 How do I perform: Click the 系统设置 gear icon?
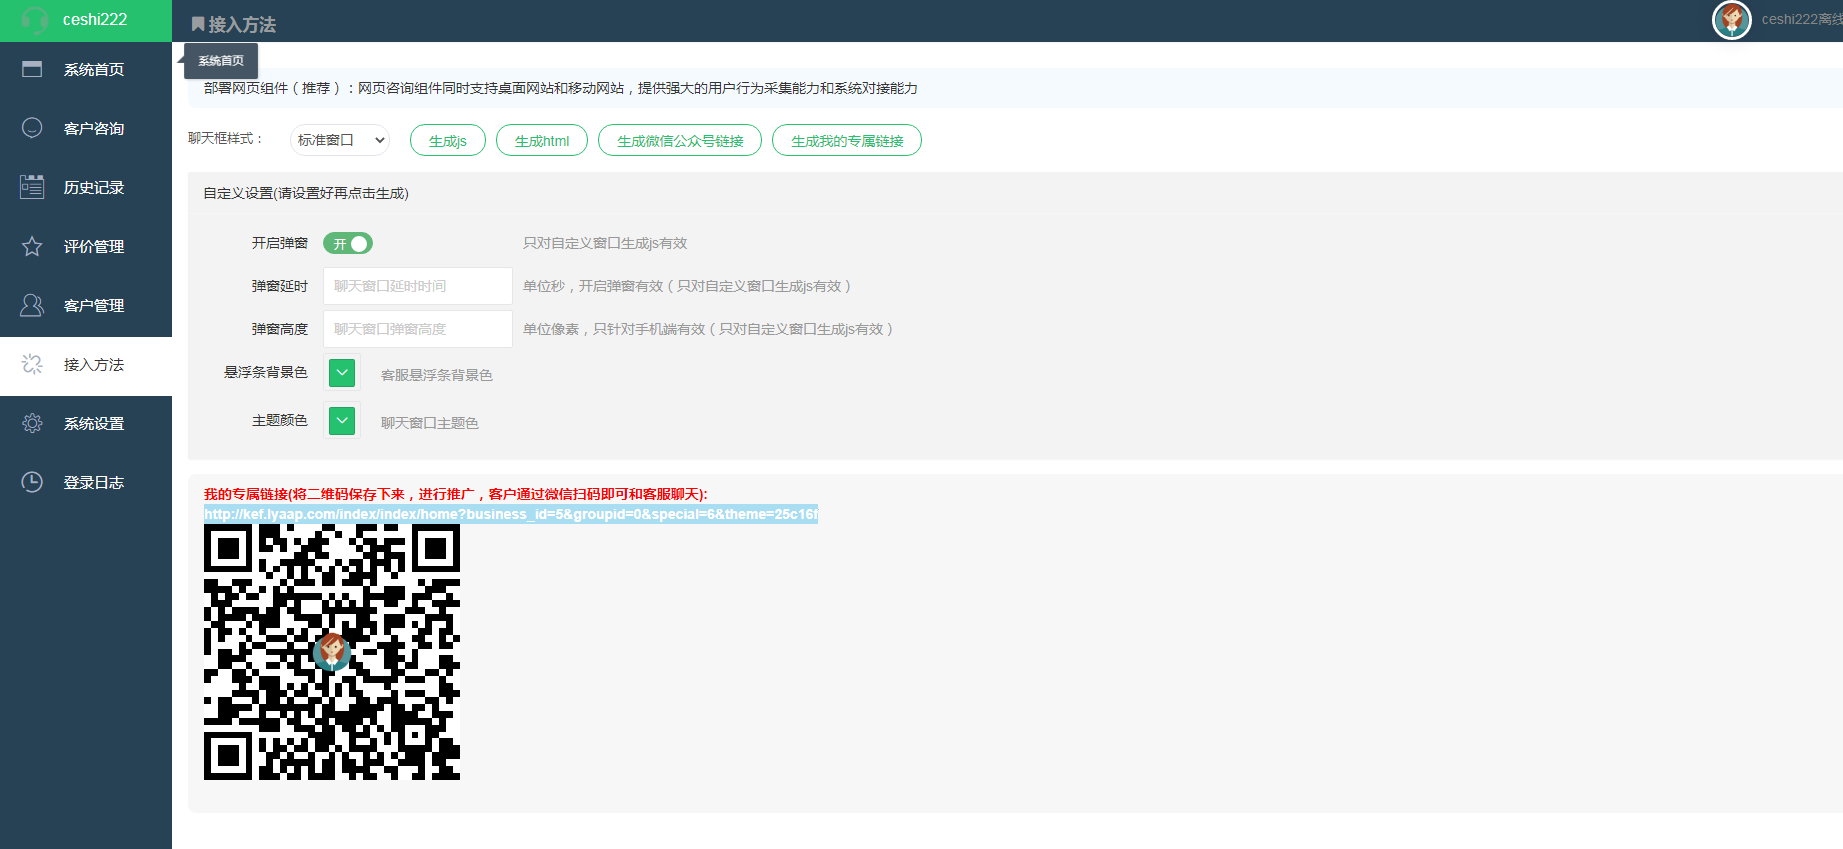[32, 423]
